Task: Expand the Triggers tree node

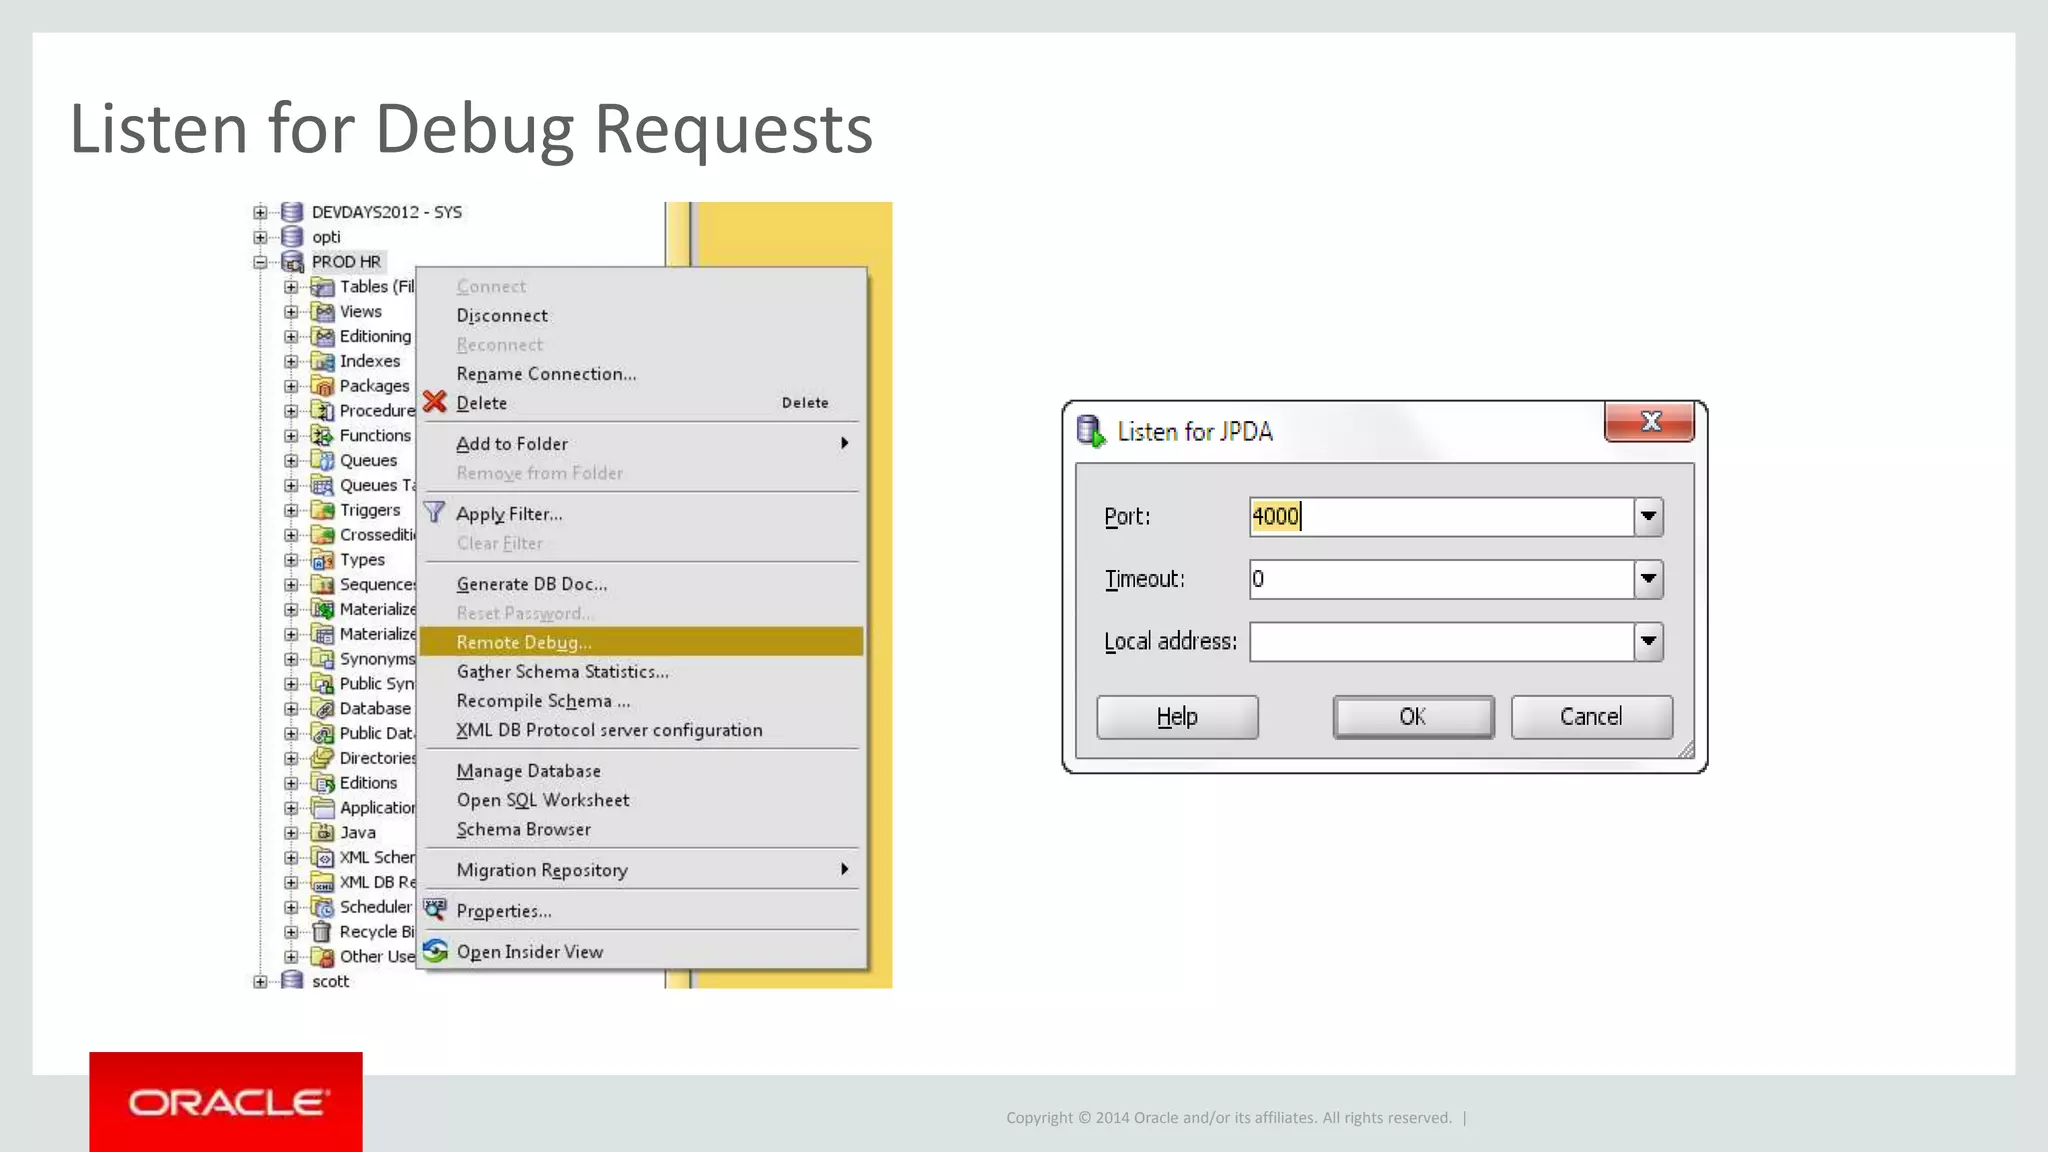Action: pos(291,510)
